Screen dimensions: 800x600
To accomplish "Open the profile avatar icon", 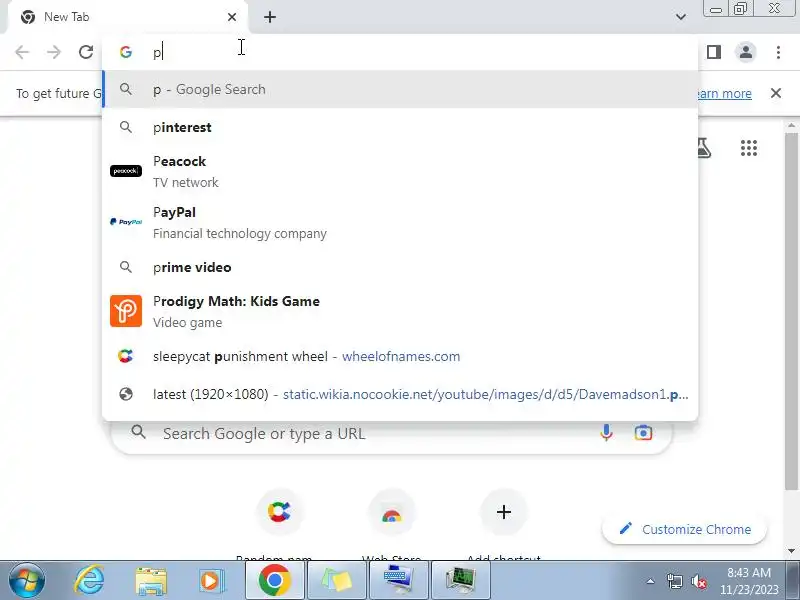I will 746,52.
